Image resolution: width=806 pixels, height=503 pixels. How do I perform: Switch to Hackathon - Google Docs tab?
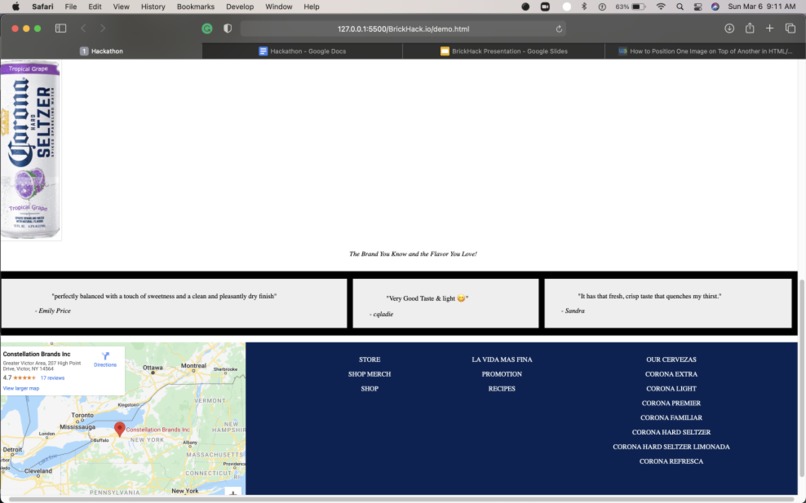click(302, 51)
